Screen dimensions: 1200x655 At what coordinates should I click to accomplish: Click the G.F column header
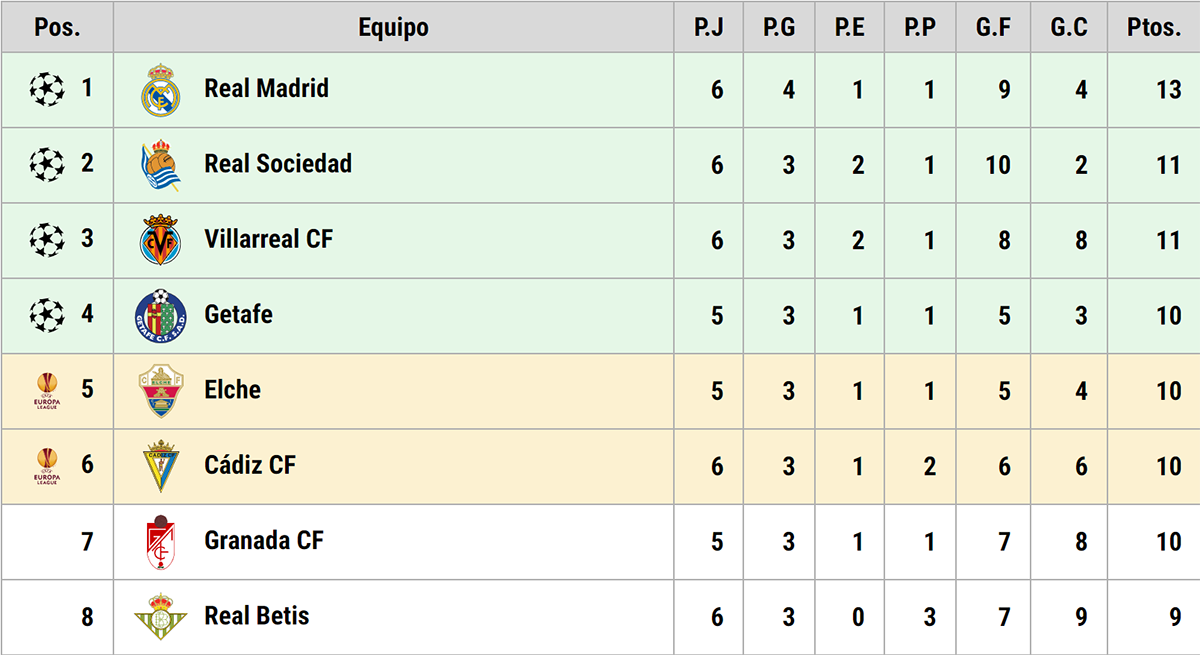click(993, 28)
